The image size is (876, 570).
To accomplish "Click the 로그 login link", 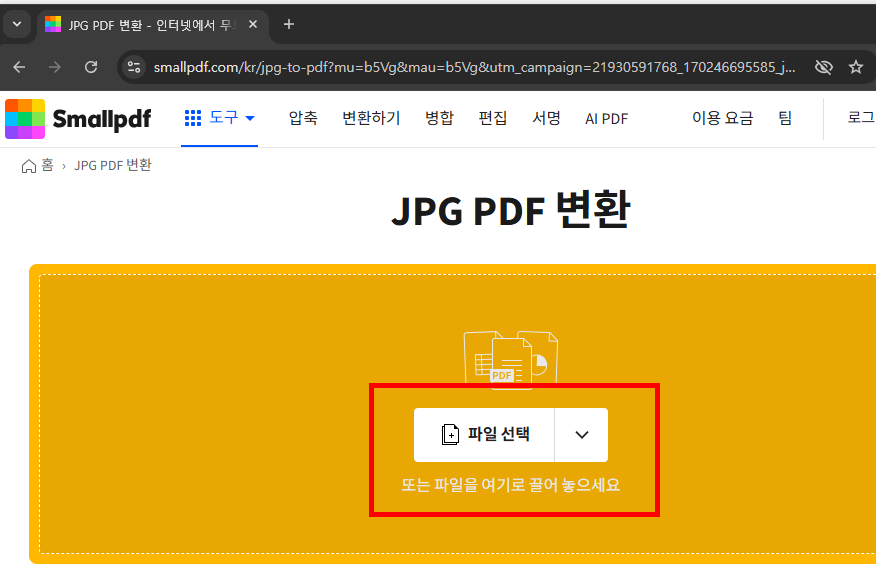I will click(x=861, y=118).
